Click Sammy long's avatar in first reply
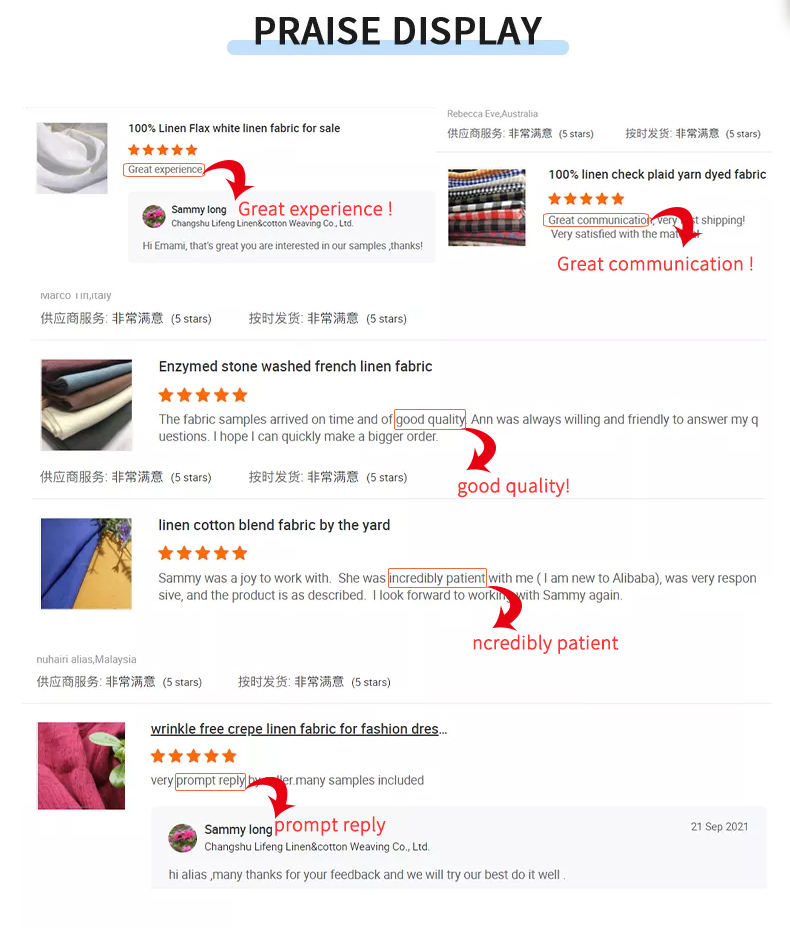The width and height of the screenshot is (790, 931). [x=154, y=216]
